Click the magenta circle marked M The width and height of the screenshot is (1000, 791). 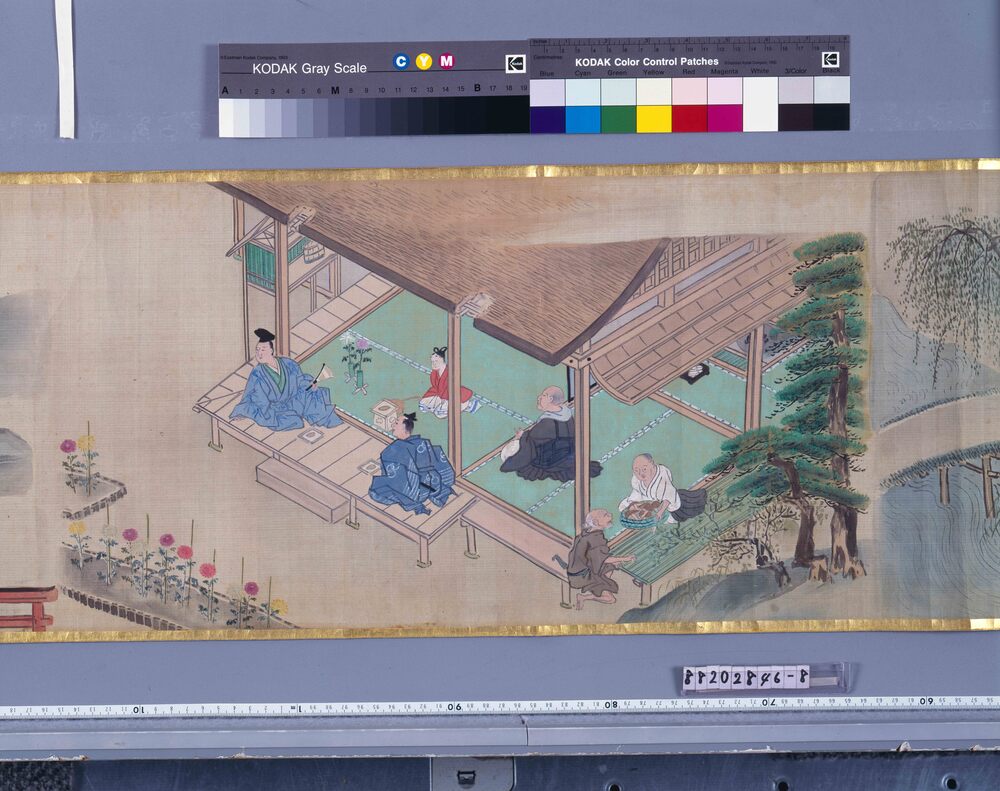(446, 61)
